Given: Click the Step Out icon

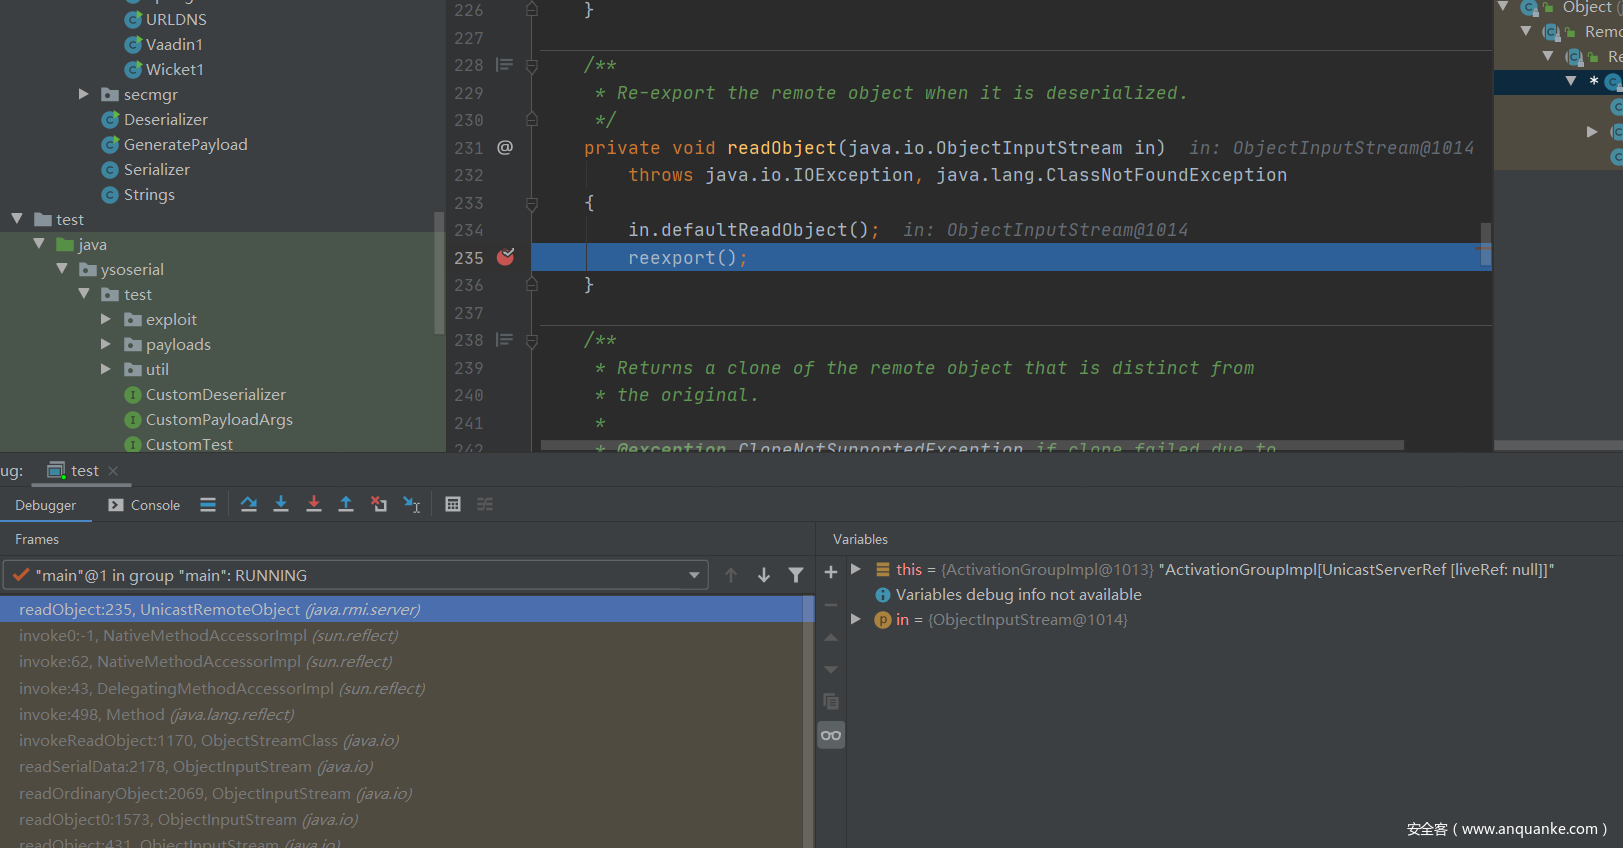Looking at the screenshot, I should click(x=346, y=505).
